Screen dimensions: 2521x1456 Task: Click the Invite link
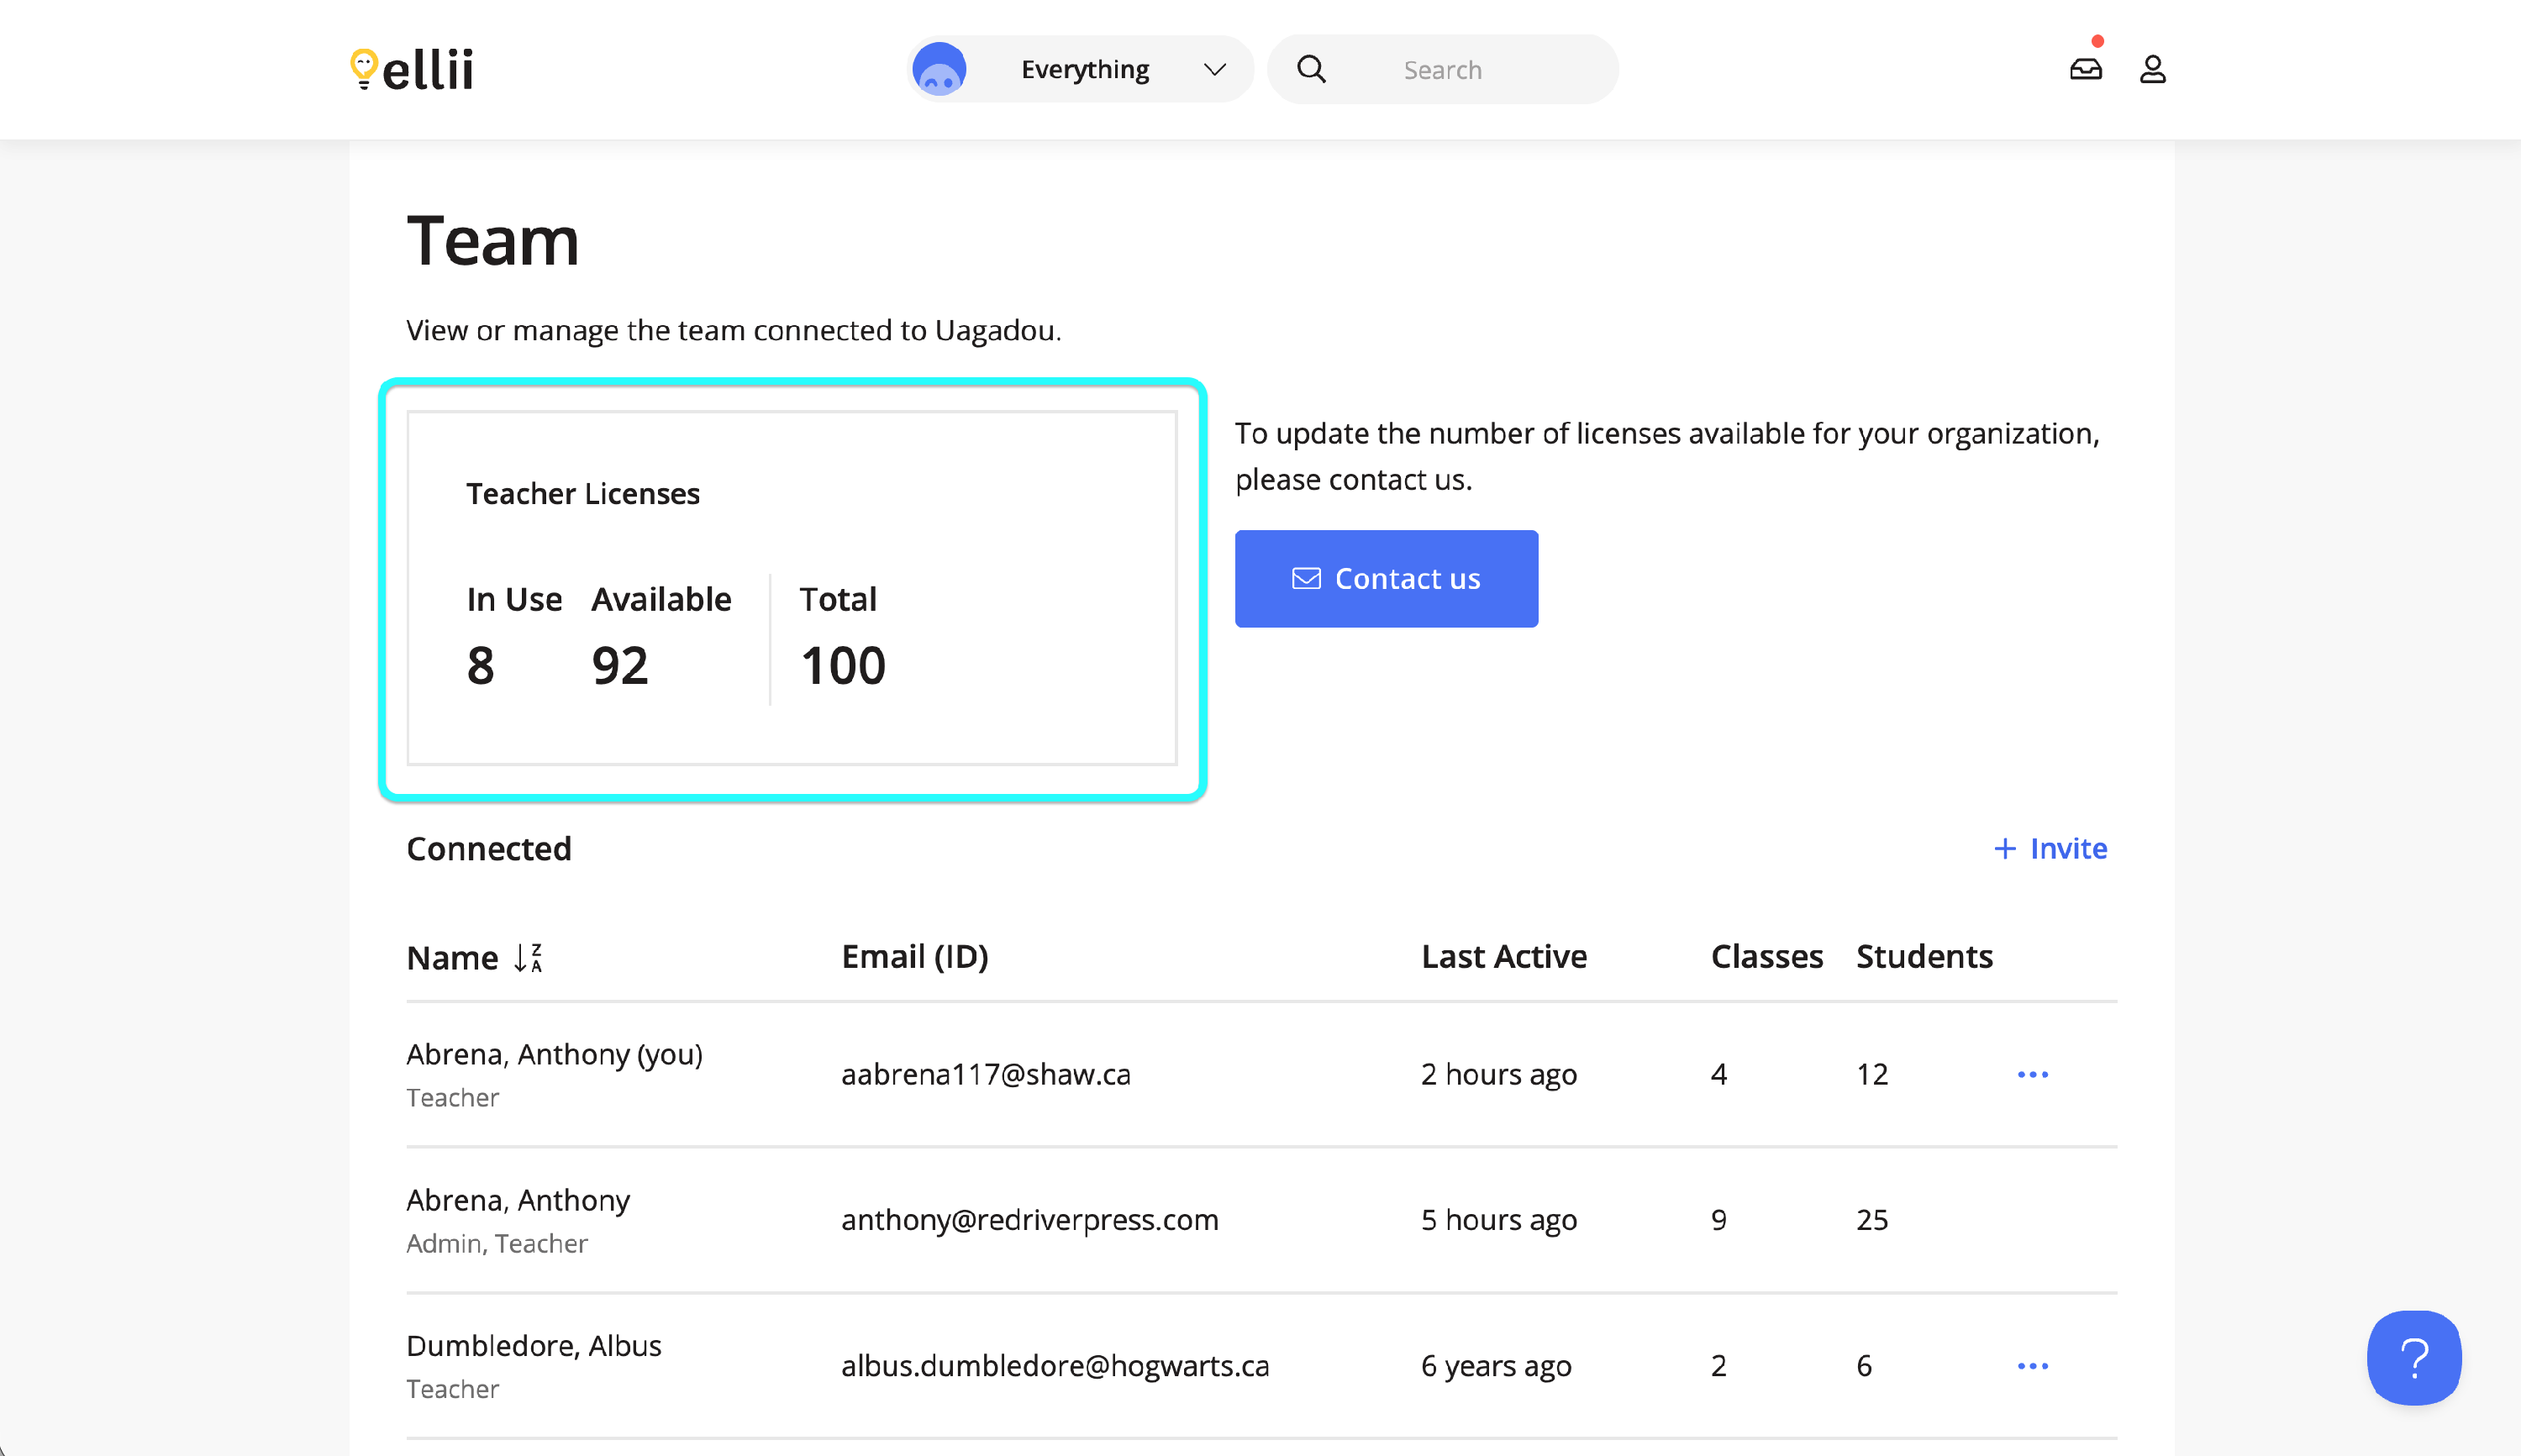[2068, 848]
